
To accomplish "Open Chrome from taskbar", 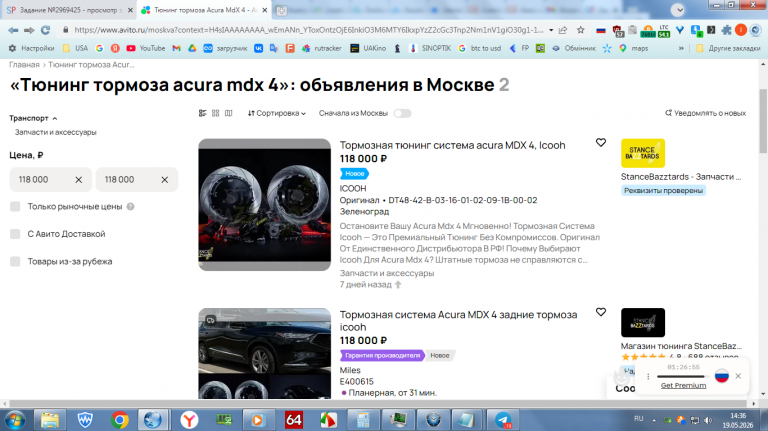I will click(x=120, y=420).
